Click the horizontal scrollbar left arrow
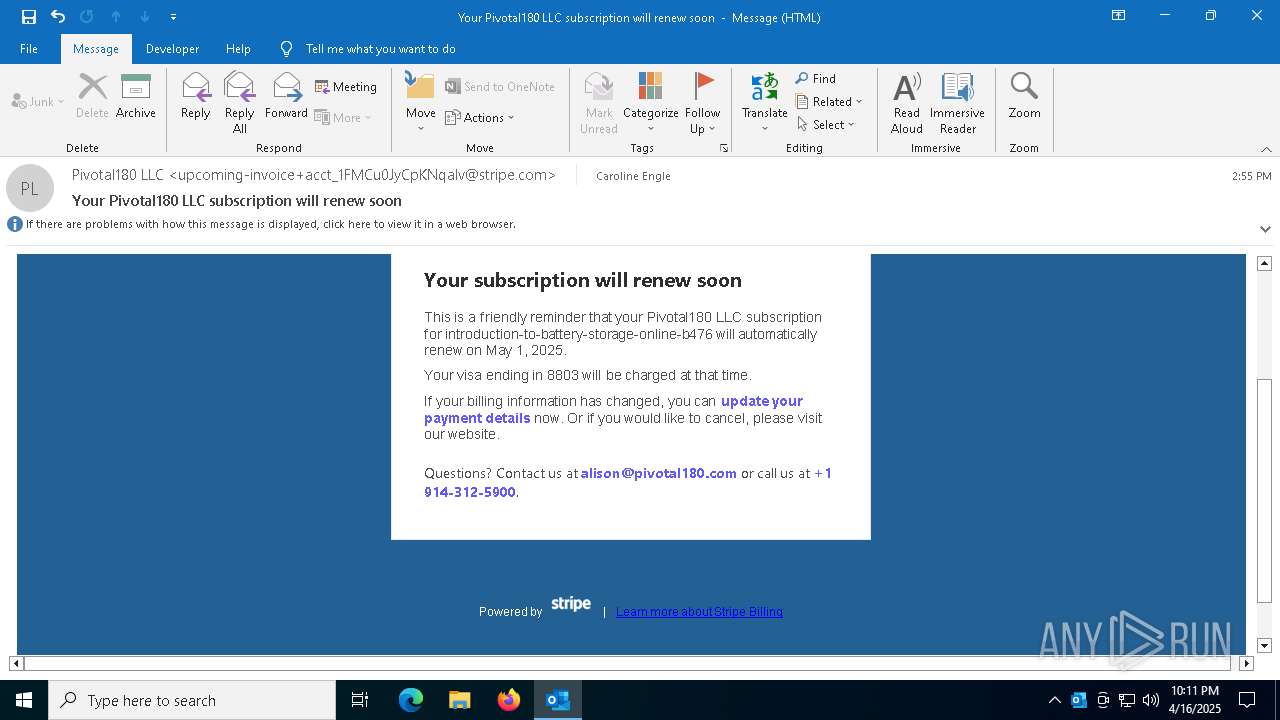The image size is (1280, 720). (16, 663)
